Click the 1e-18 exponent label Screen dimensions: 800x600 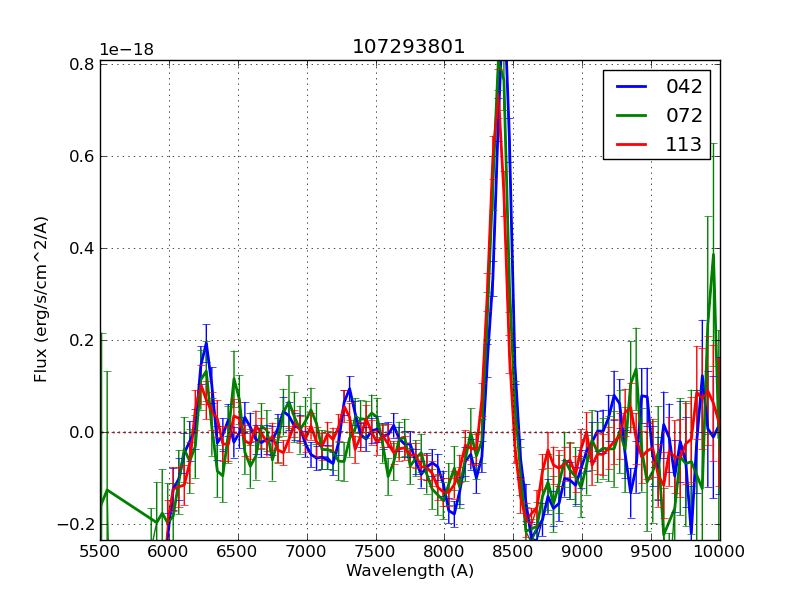tap(125, 50)
